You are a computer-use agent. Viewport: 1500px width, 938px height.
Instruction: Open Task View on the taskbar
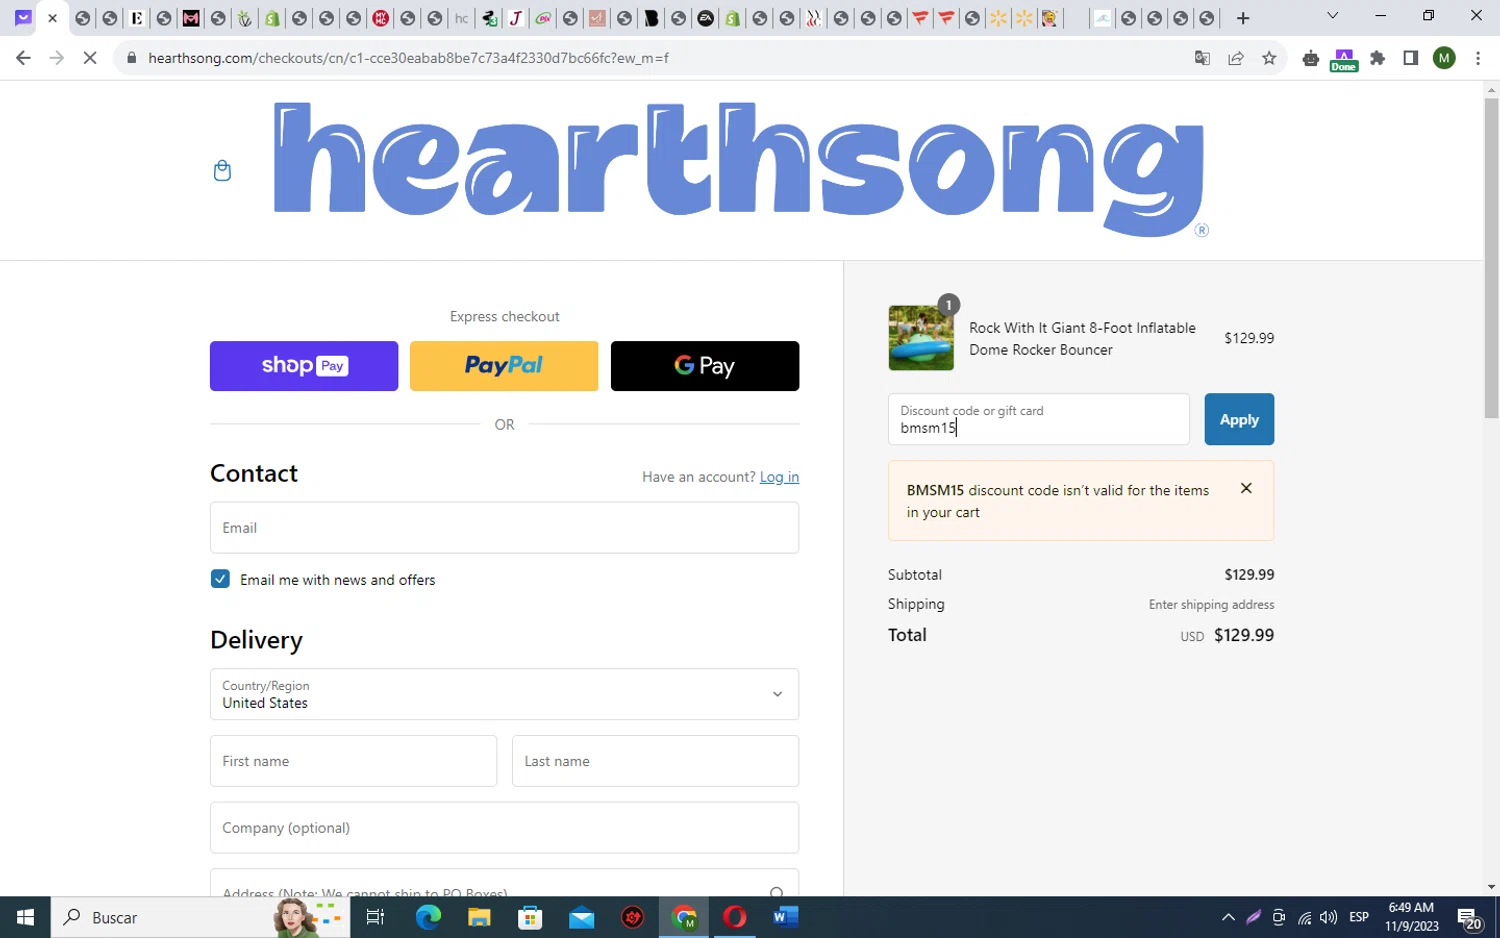(375, 917)
